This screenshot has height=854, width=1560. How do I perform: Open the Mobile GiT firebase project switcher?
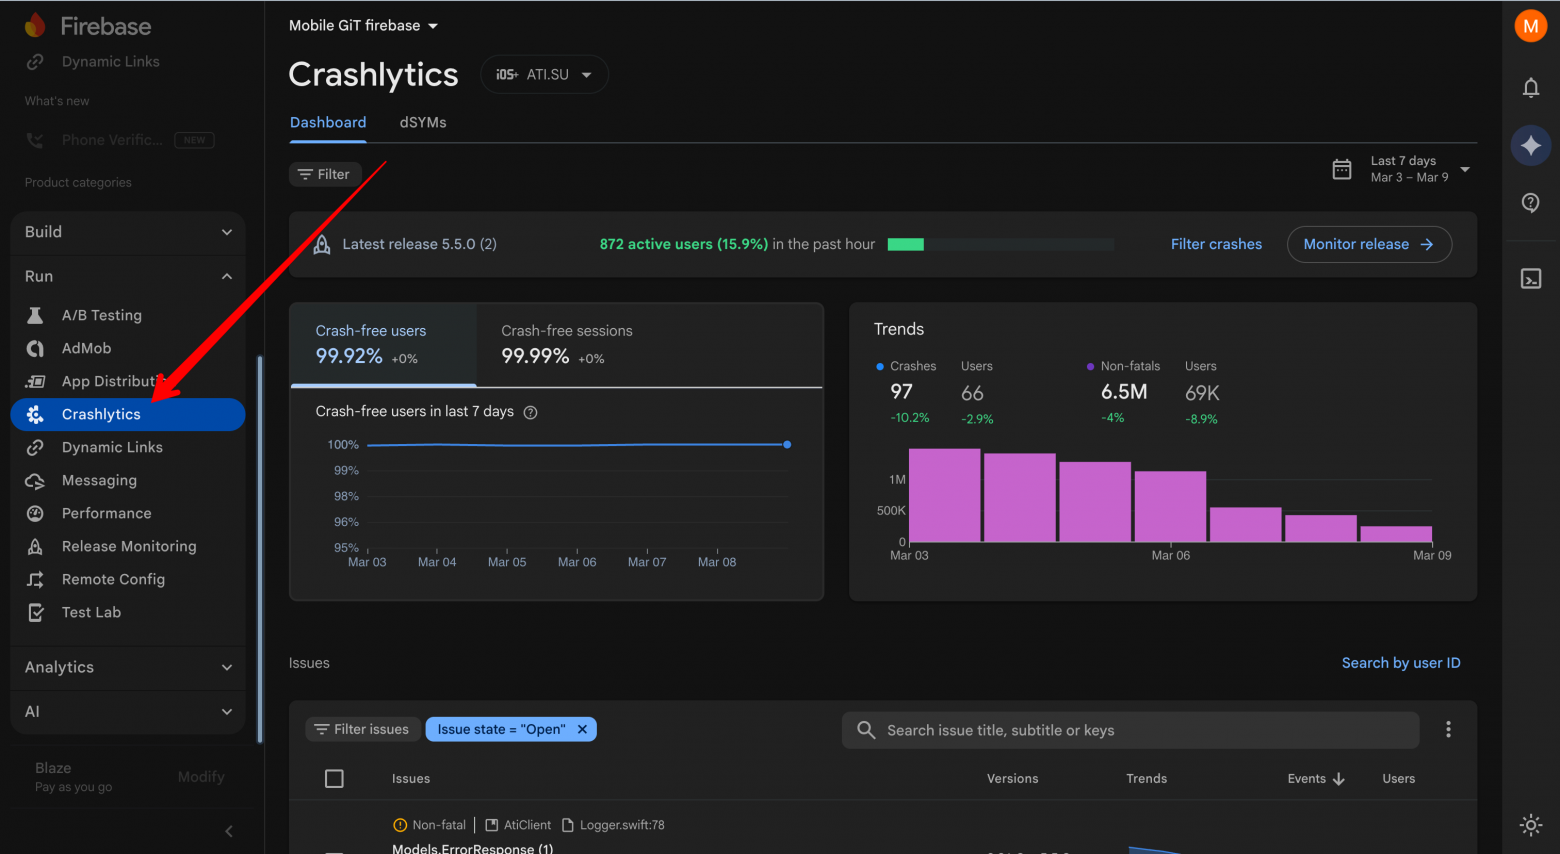(363, 25)
